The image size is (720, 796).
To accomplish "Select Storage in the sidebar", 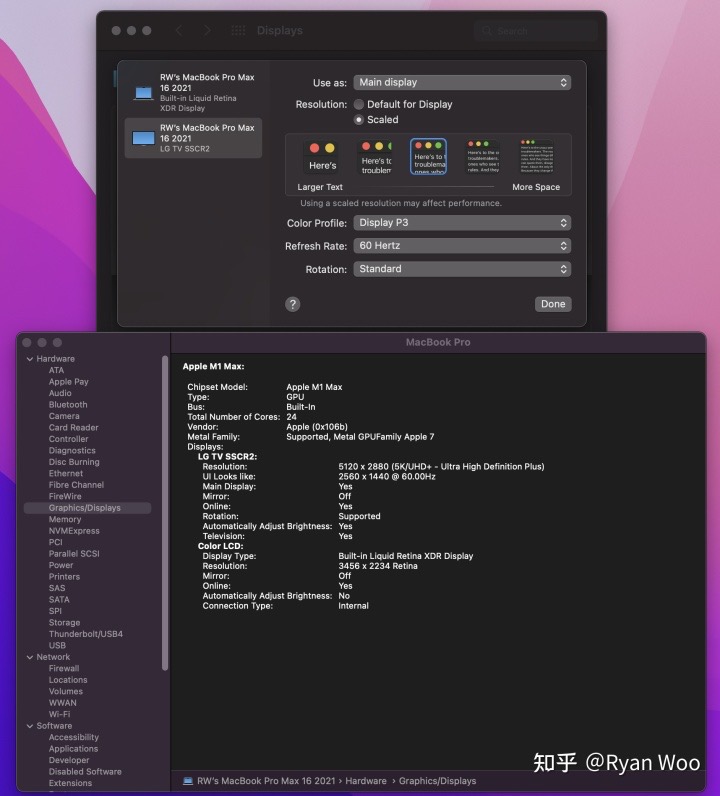I will tap(64, 622).
